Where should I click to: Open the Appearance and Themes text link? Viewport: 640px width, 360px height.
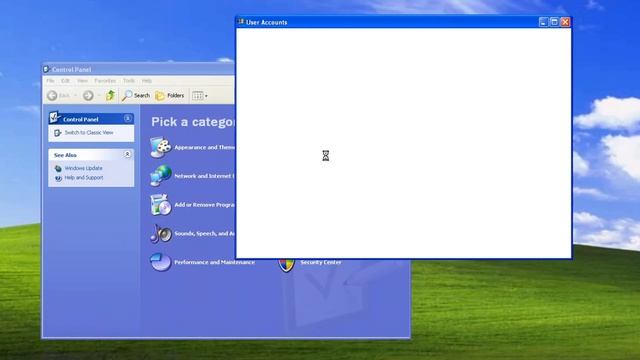click(x=205, y=147)
